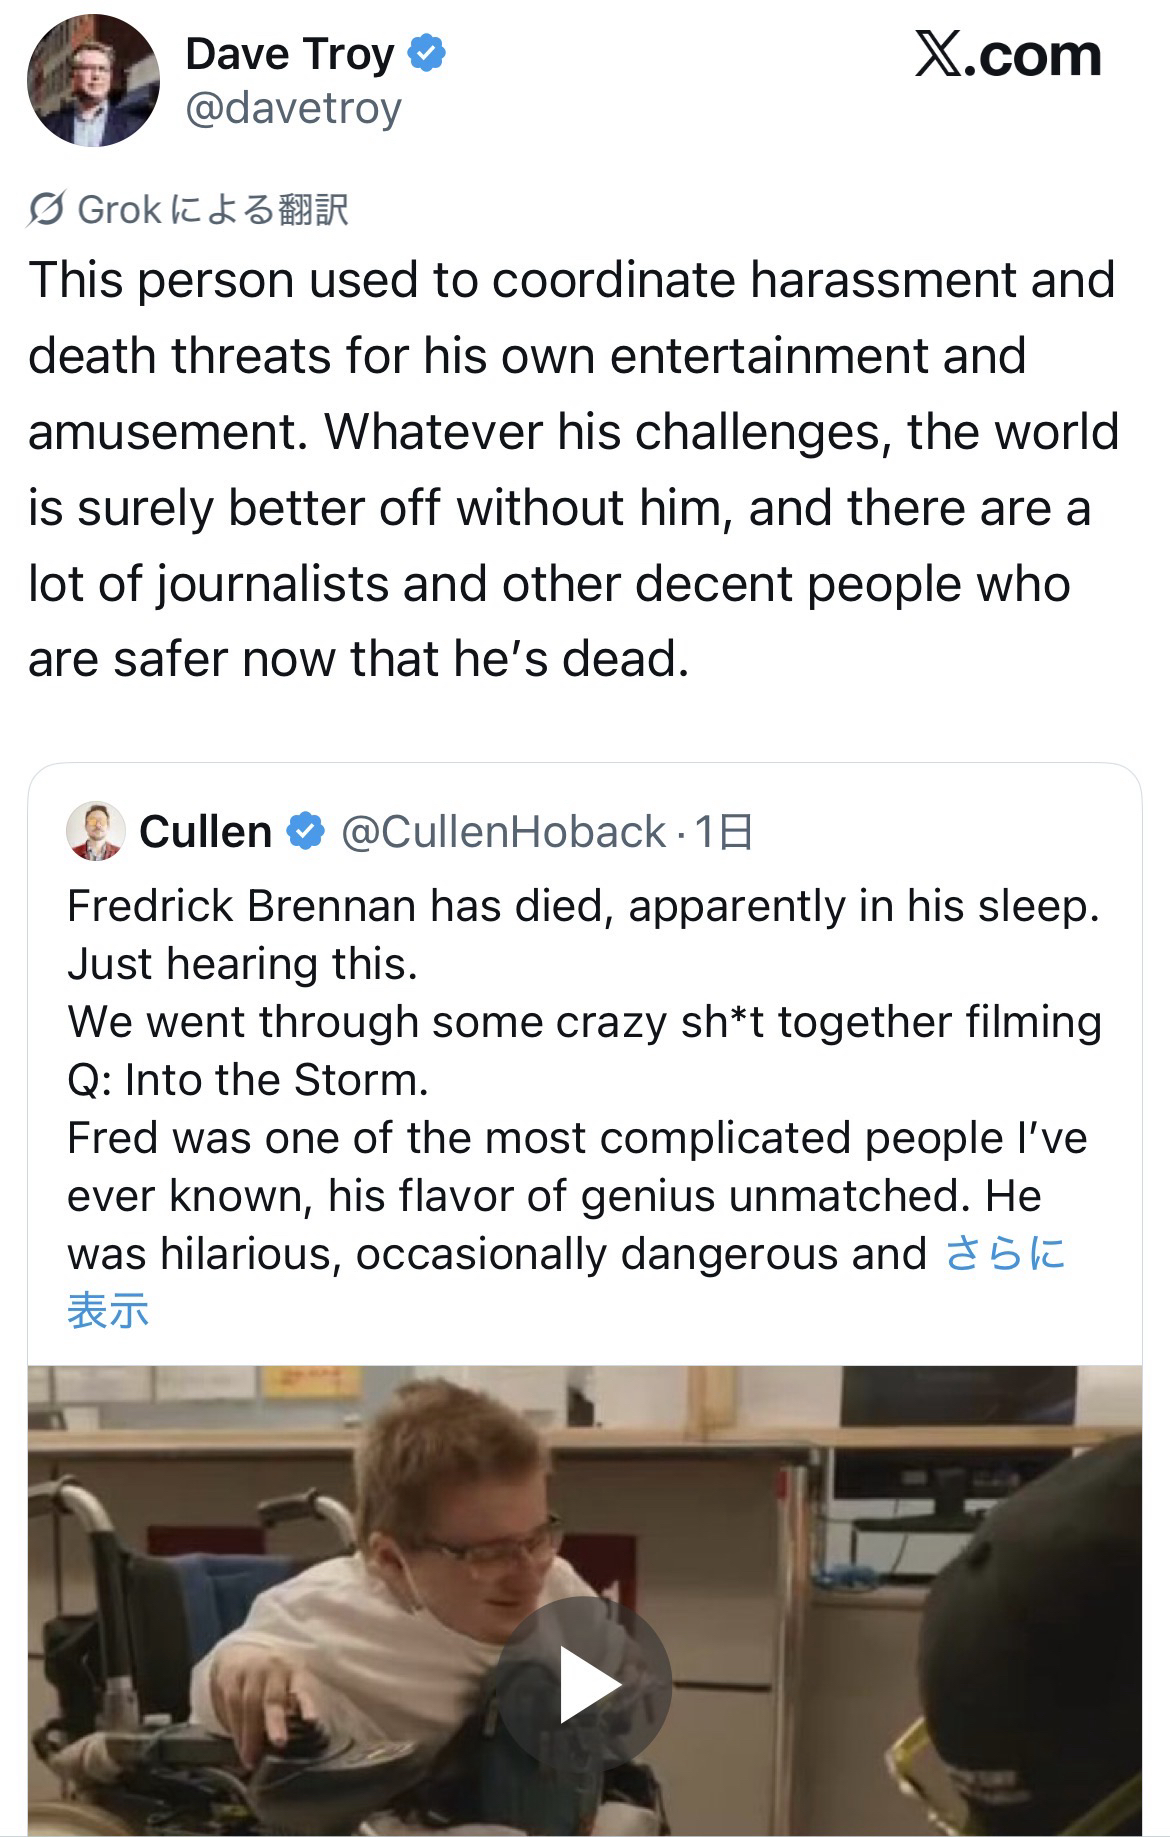Open Dave Troy's profile picture

pyautogui.click(x=93, y=81)
